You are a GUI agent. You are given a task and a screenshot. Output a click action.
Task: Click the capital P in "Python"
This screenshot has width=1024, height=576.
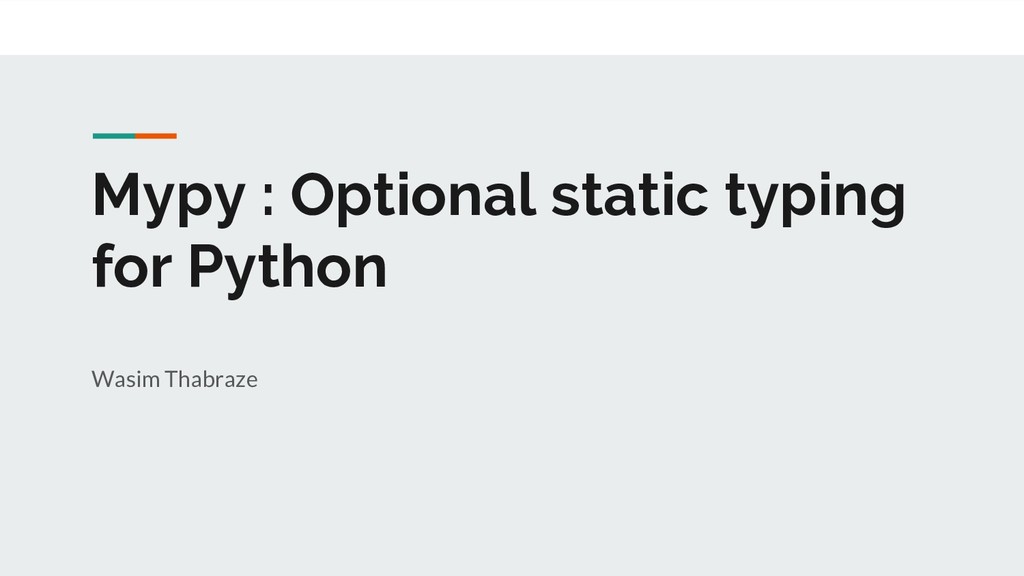pos(206,264)
